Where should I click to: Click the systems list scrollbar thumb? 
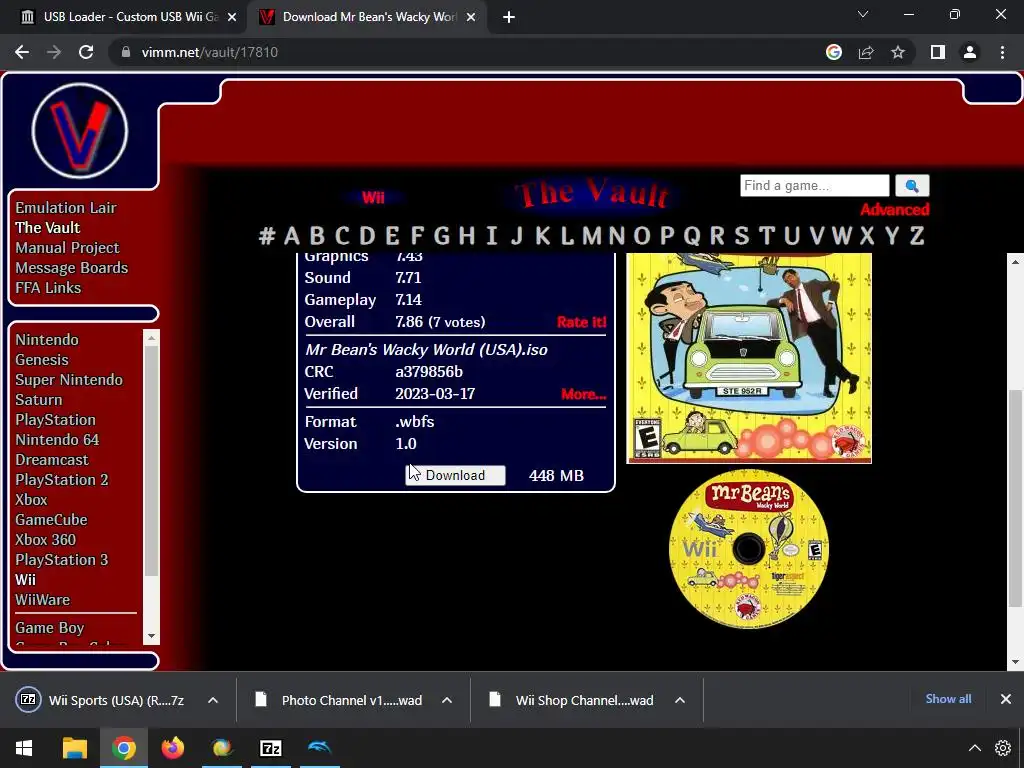[152, 461]
